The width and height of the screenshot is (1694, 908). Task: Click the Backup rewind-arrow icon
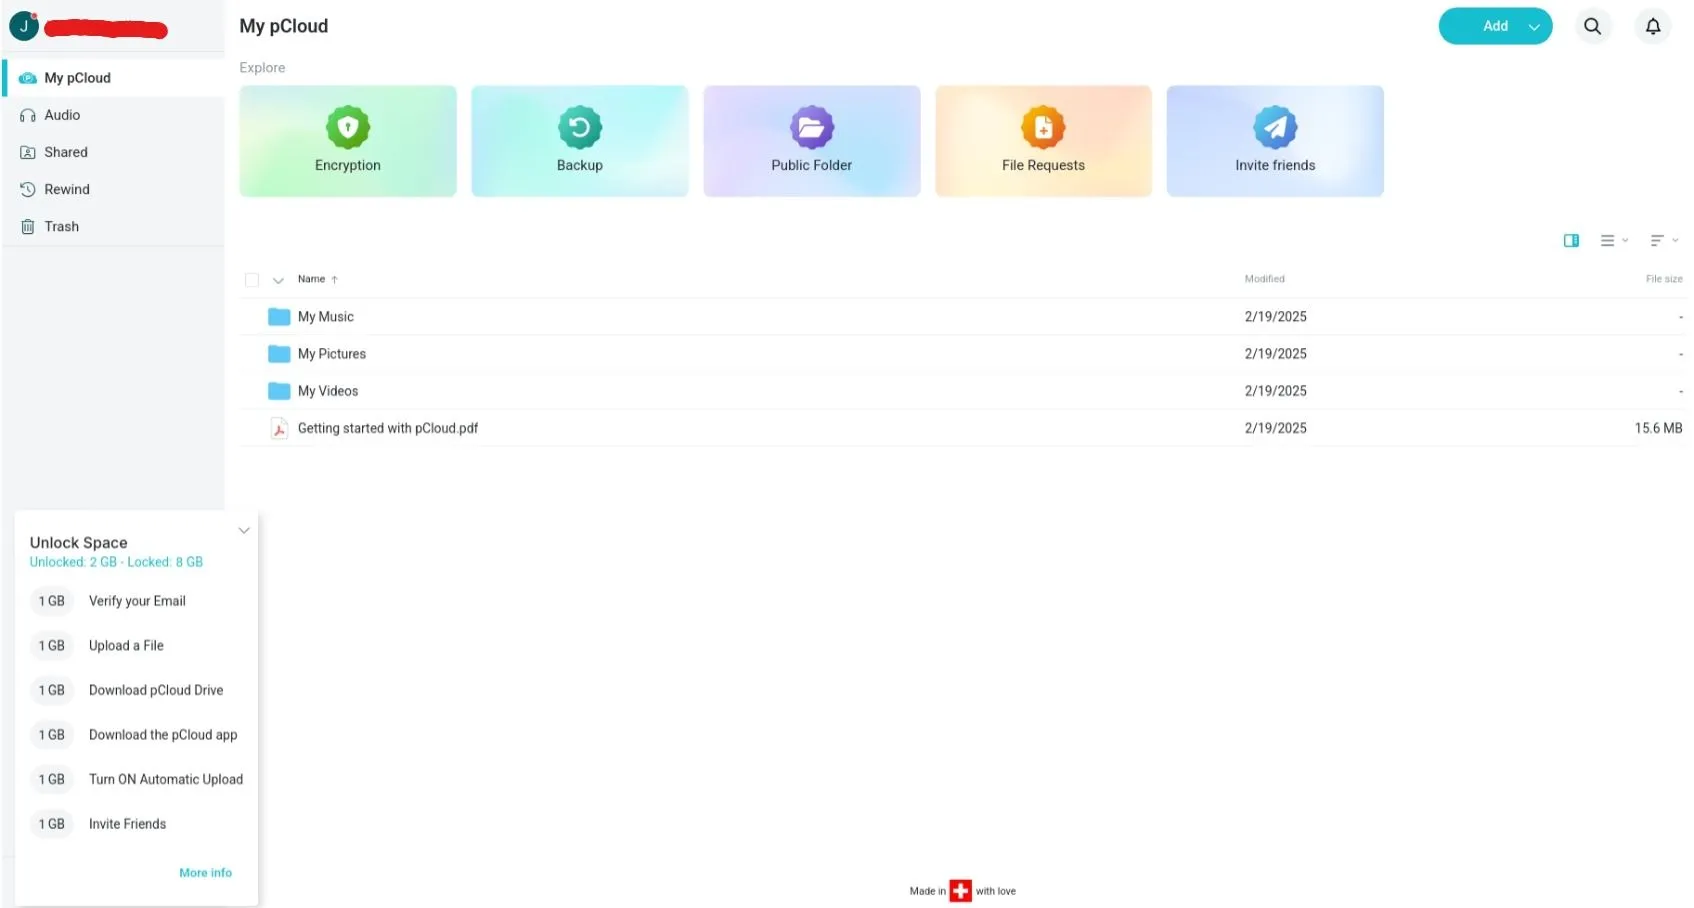(x=580, y=127)
